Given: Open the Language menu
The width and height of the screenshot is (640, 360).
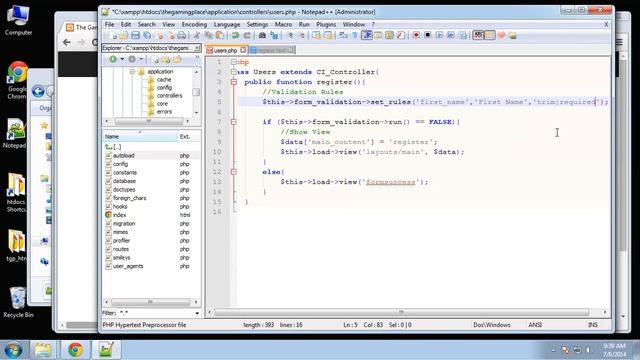Looking at the screenshot, I should pos(227,24).
